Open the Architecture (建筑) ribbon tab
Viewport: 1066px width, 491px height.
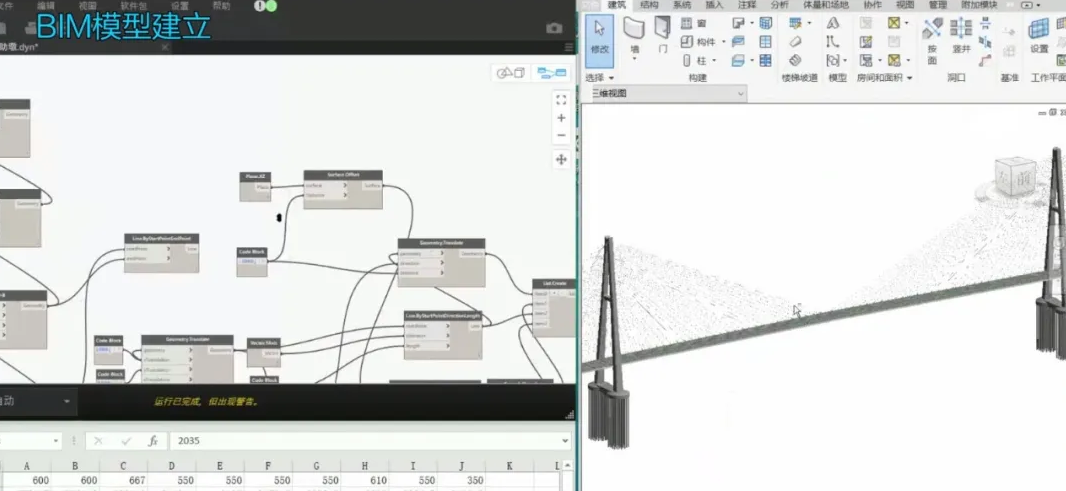[616, 5]
